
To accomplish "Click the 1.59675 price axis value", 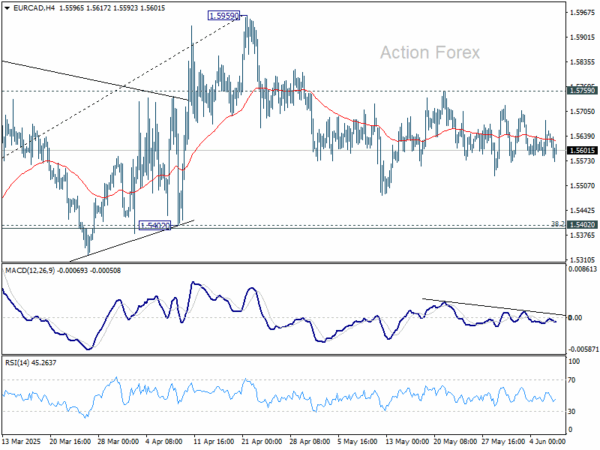I will point(582,13).
